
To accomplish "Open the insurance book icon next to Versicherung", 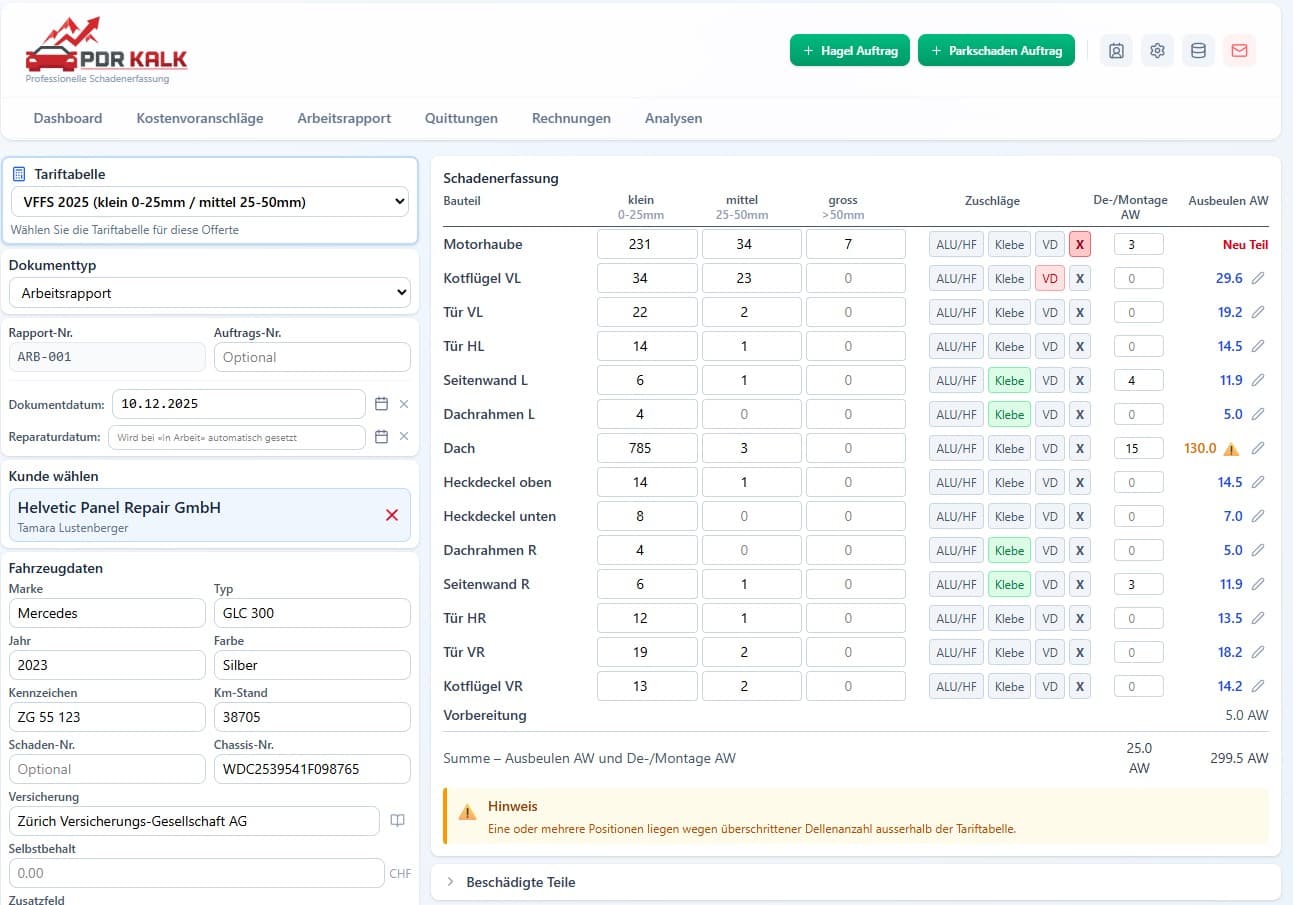I will tap(397, 821).
